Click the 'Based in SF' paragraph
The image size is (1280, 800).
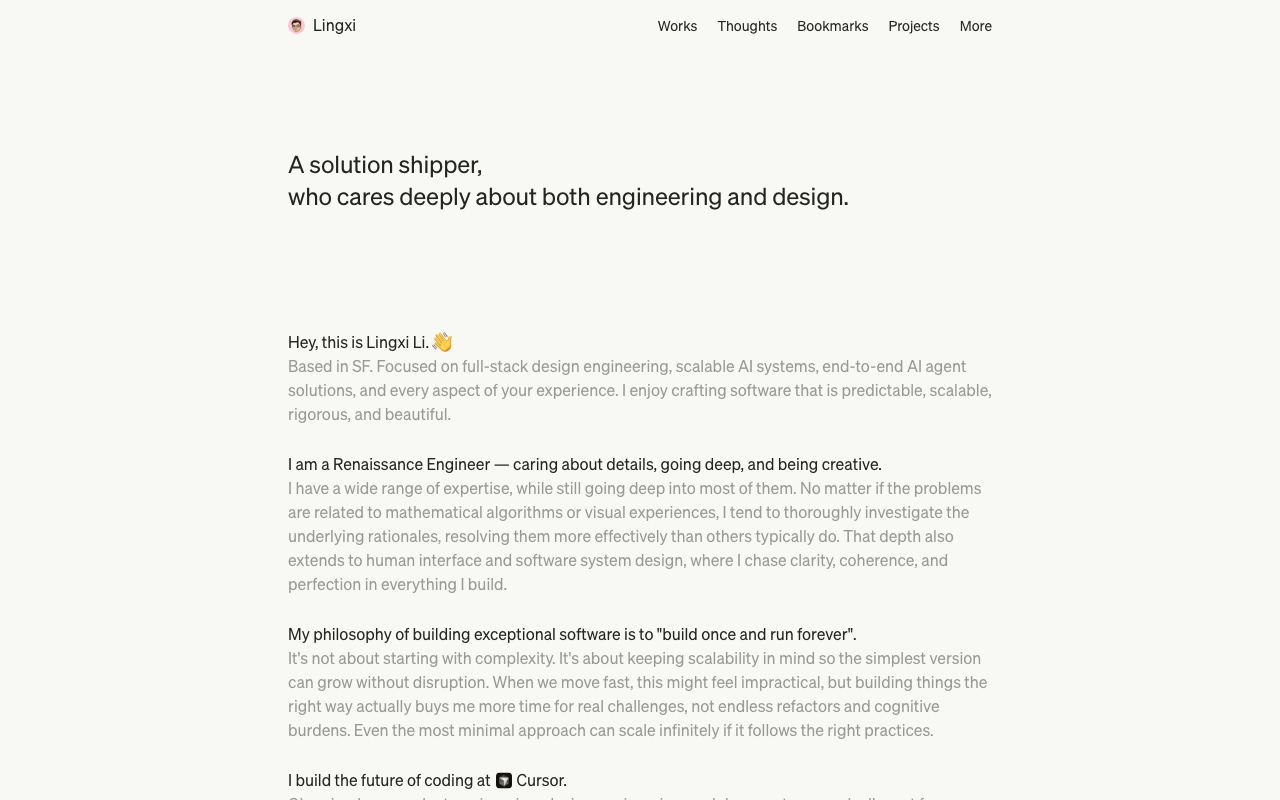coord(640,390)
